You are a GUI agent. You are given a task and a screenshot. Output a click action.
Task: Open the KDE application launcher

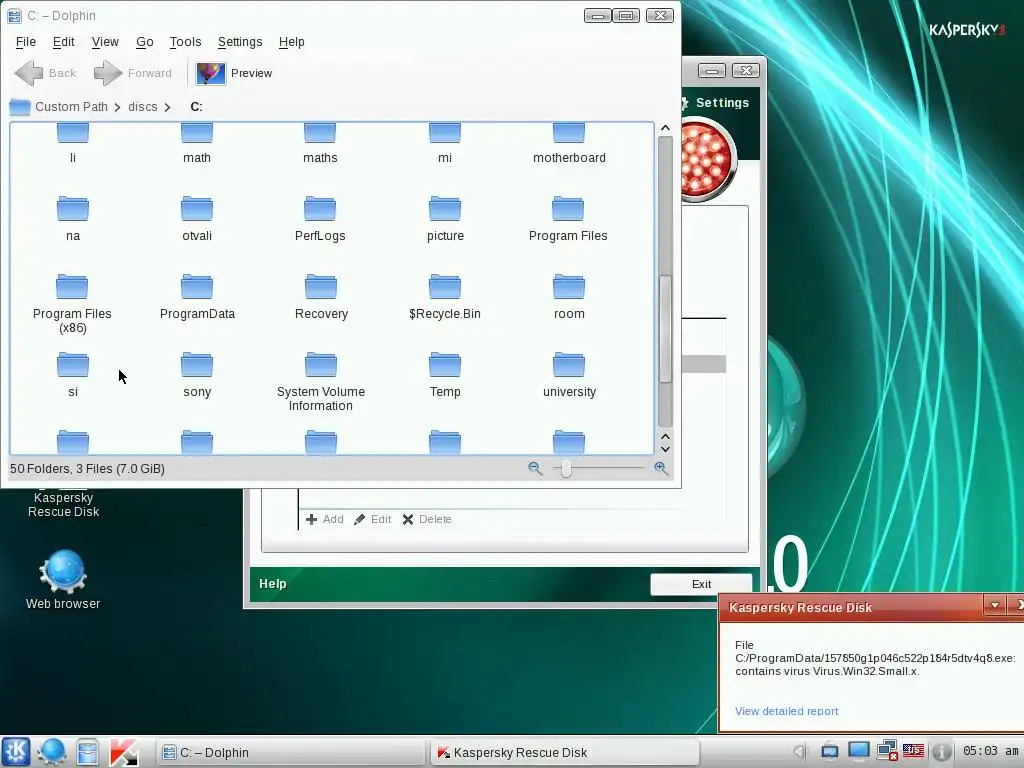point(16,752)
